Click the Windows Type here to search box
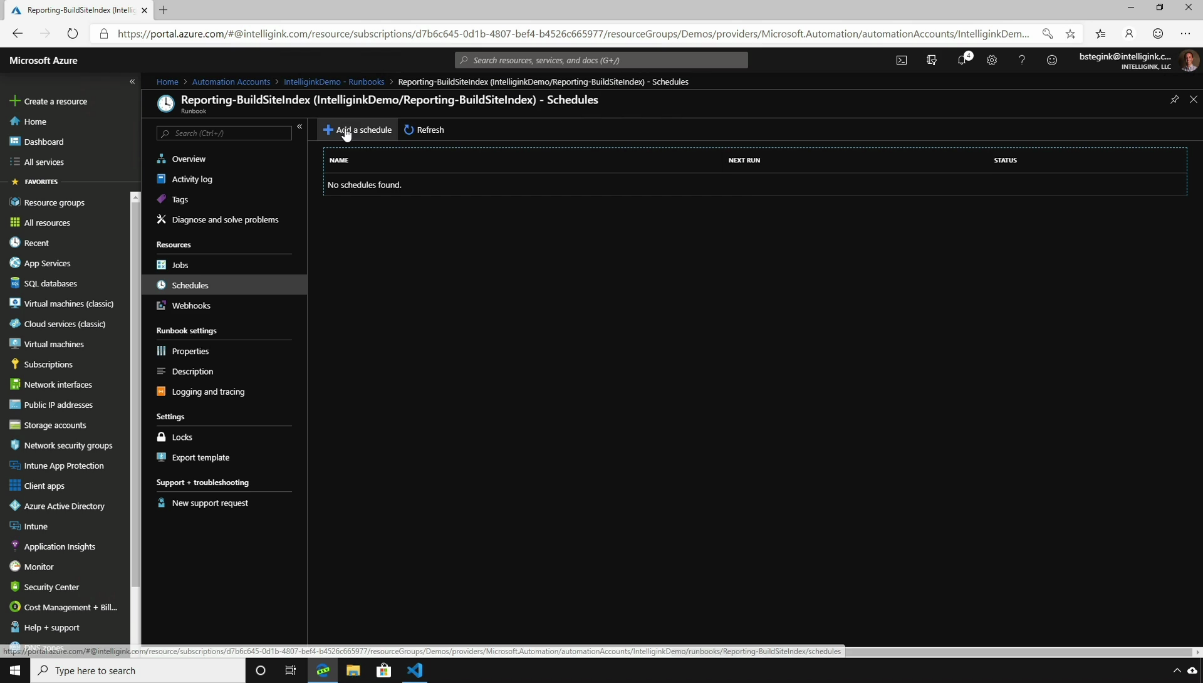This screenshot has width=1203, height=683. [138, 670]
